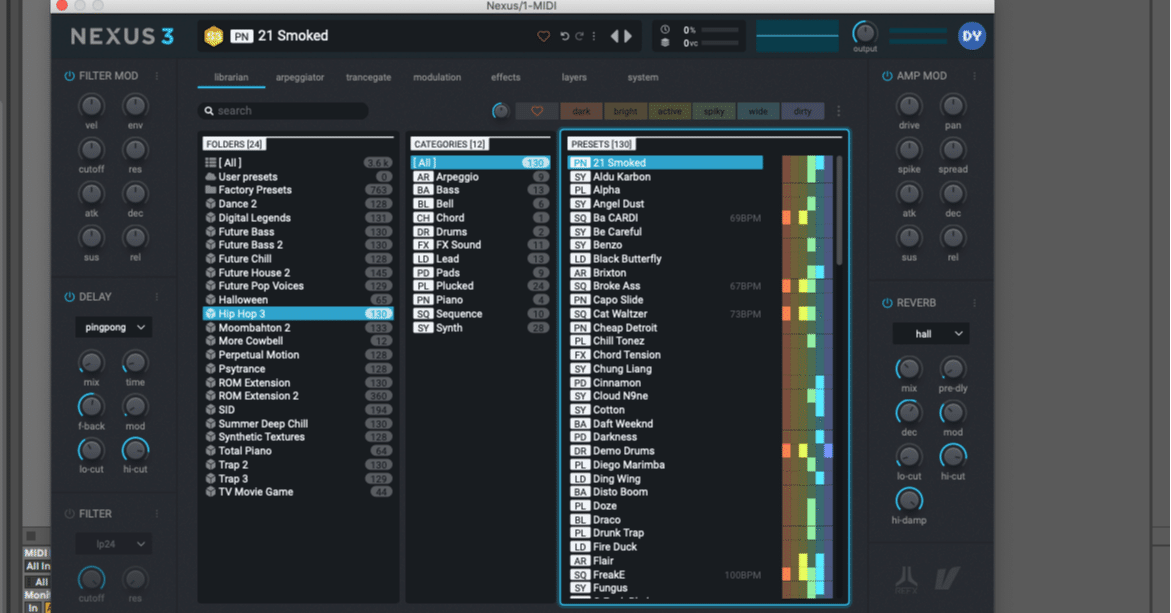Click the Vengeance V logo
1171x613 pixels.
click(x=946, y=579)
